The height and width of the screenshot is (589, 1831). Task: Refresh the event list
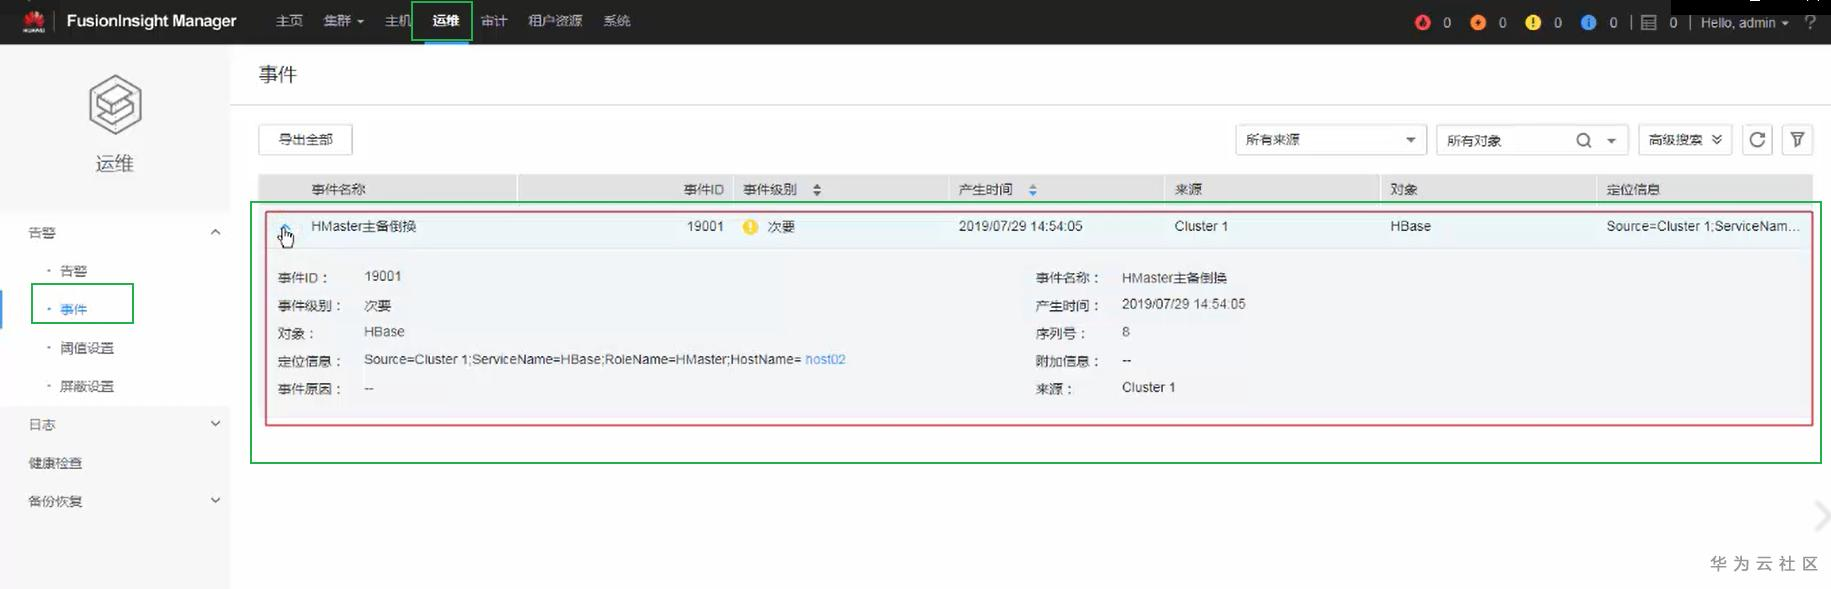1757,139
